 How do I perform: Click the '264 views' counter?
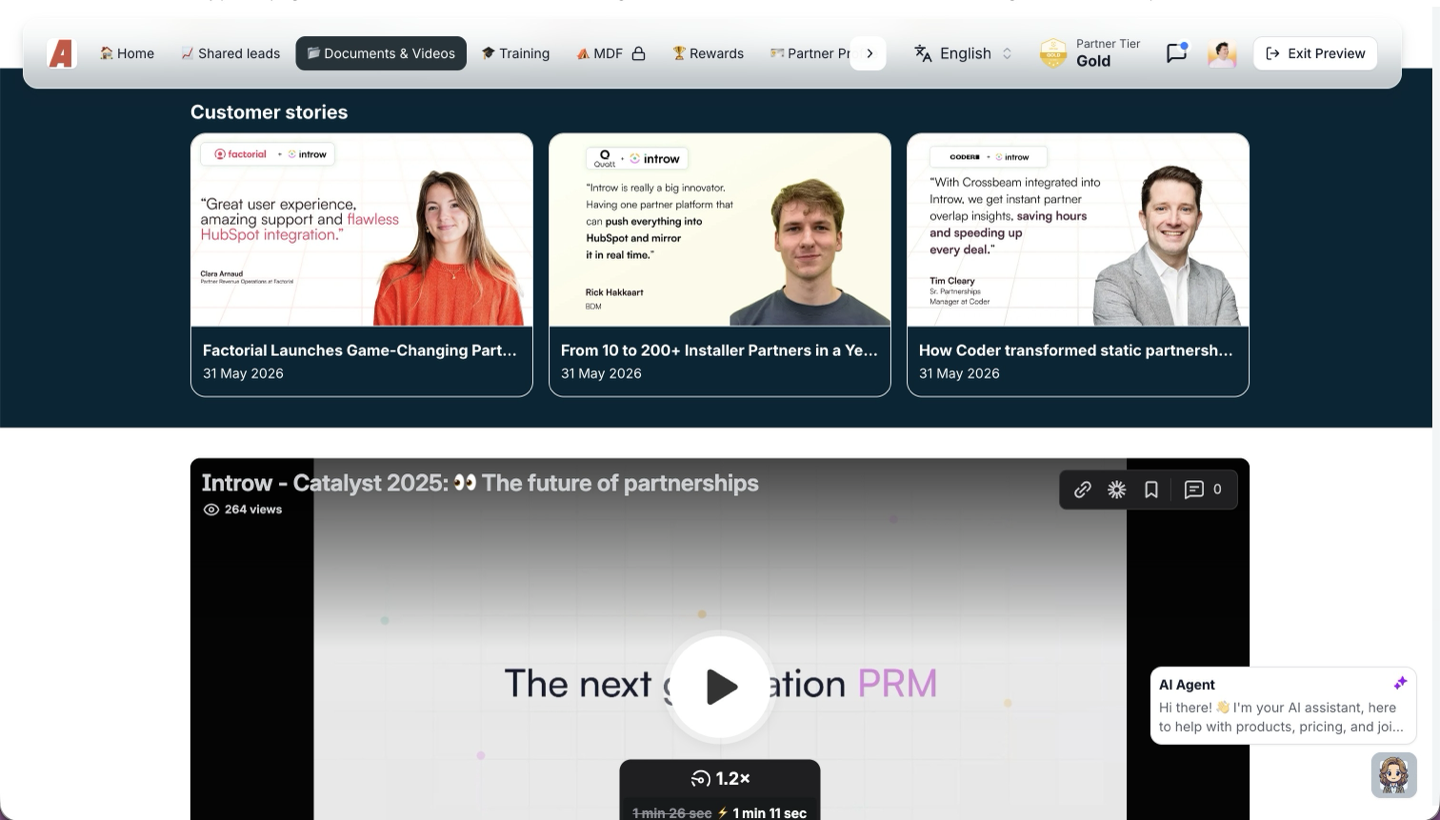tap(243, 509)
